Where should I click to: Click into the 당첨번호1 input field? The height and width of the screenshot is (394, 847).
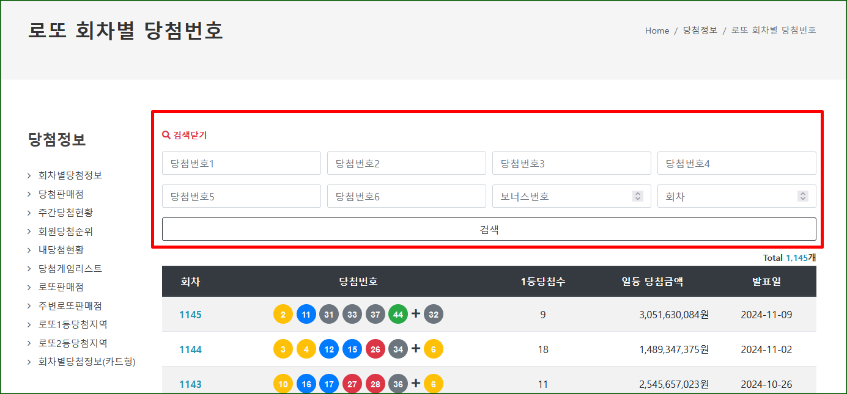click(241, 163)
